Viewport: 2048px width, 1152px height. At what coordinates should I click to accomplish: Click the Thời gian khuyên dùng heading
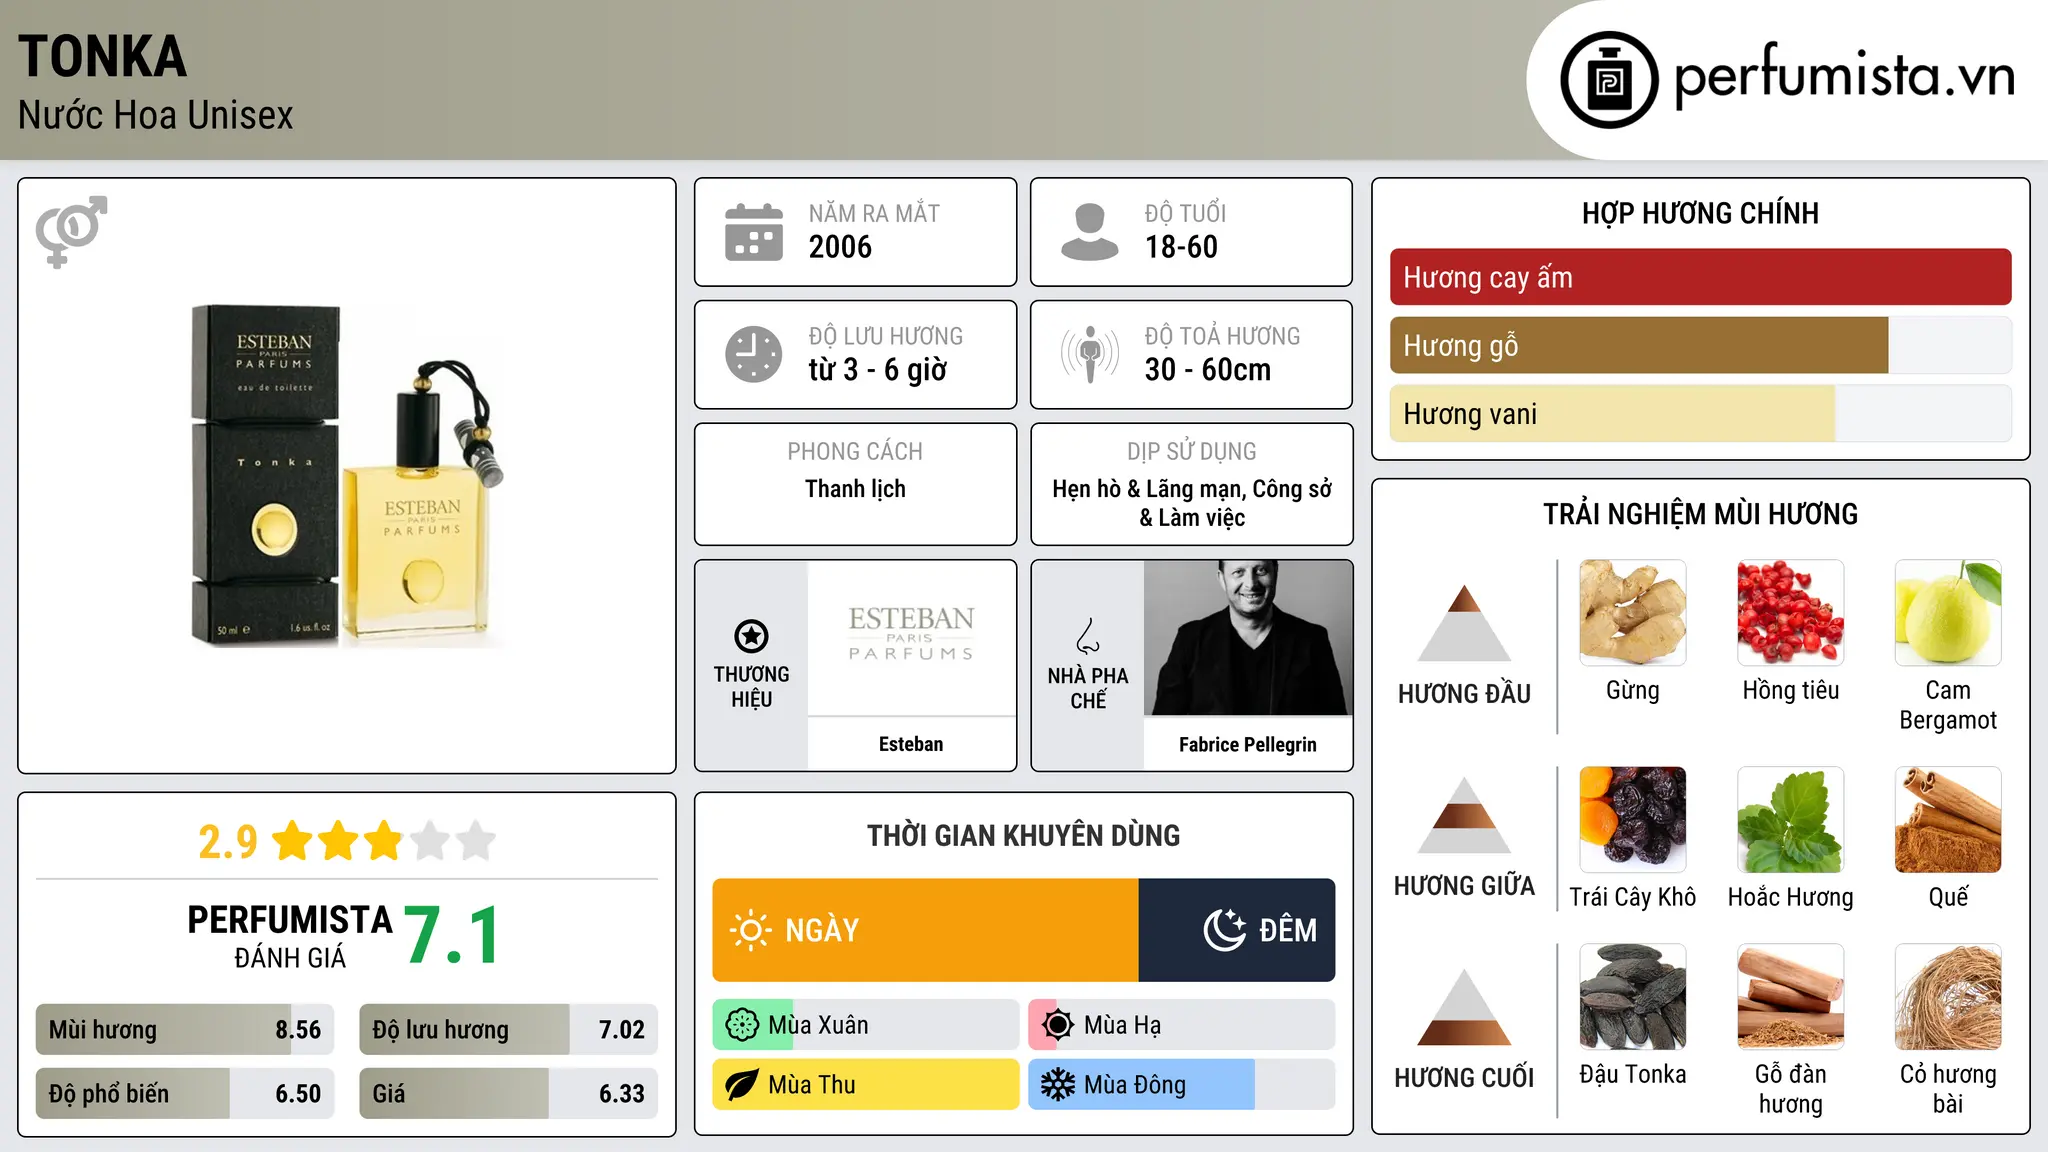click(1023, 835)
